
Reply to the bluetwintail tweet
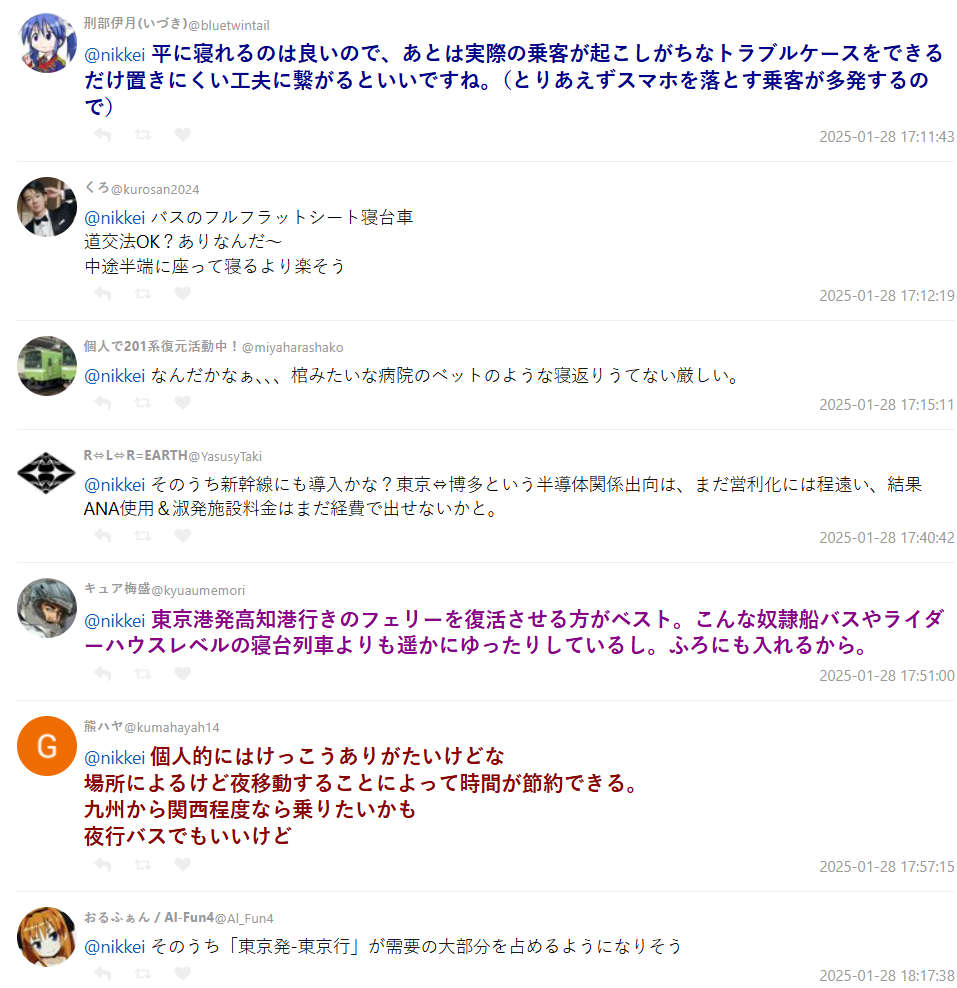point(103,135)
